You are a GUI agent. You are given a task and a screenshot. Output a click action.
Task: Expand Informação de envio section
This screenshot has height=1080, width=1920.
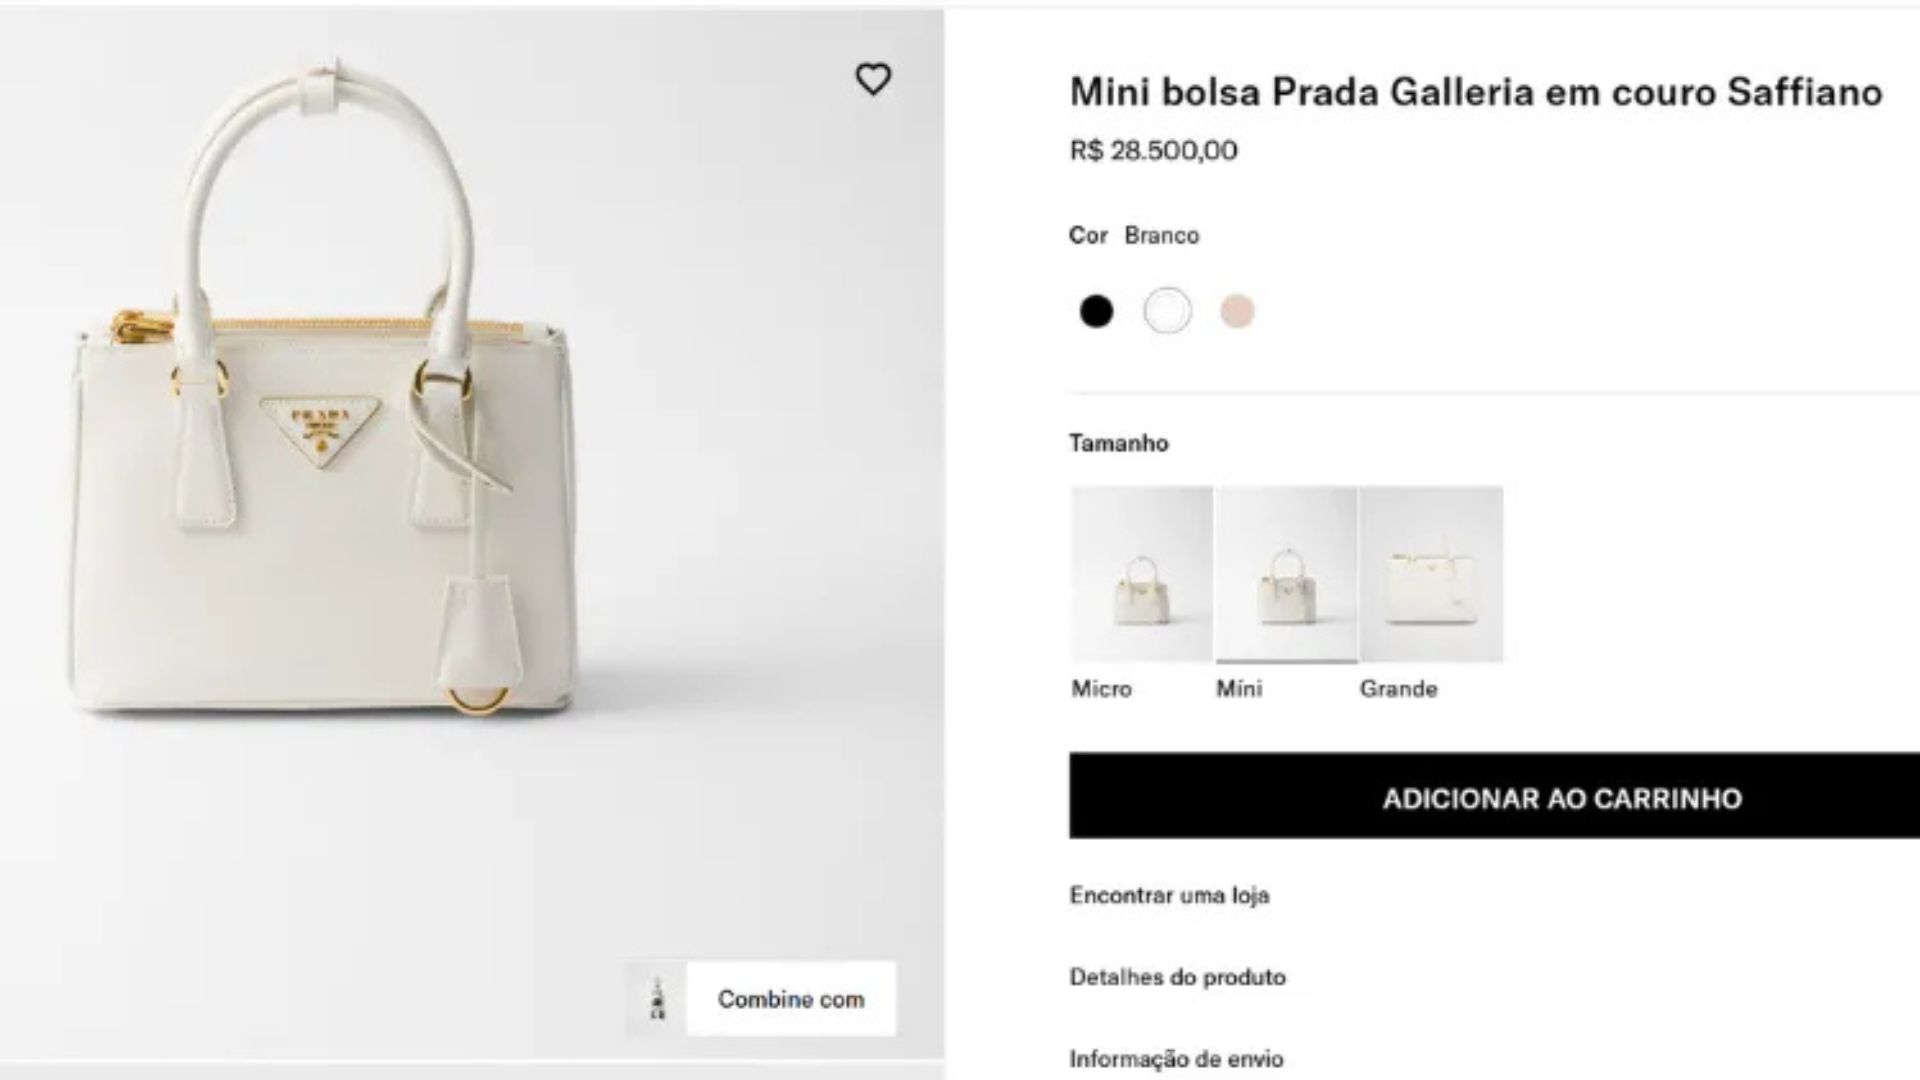tap(1176, 1058)
